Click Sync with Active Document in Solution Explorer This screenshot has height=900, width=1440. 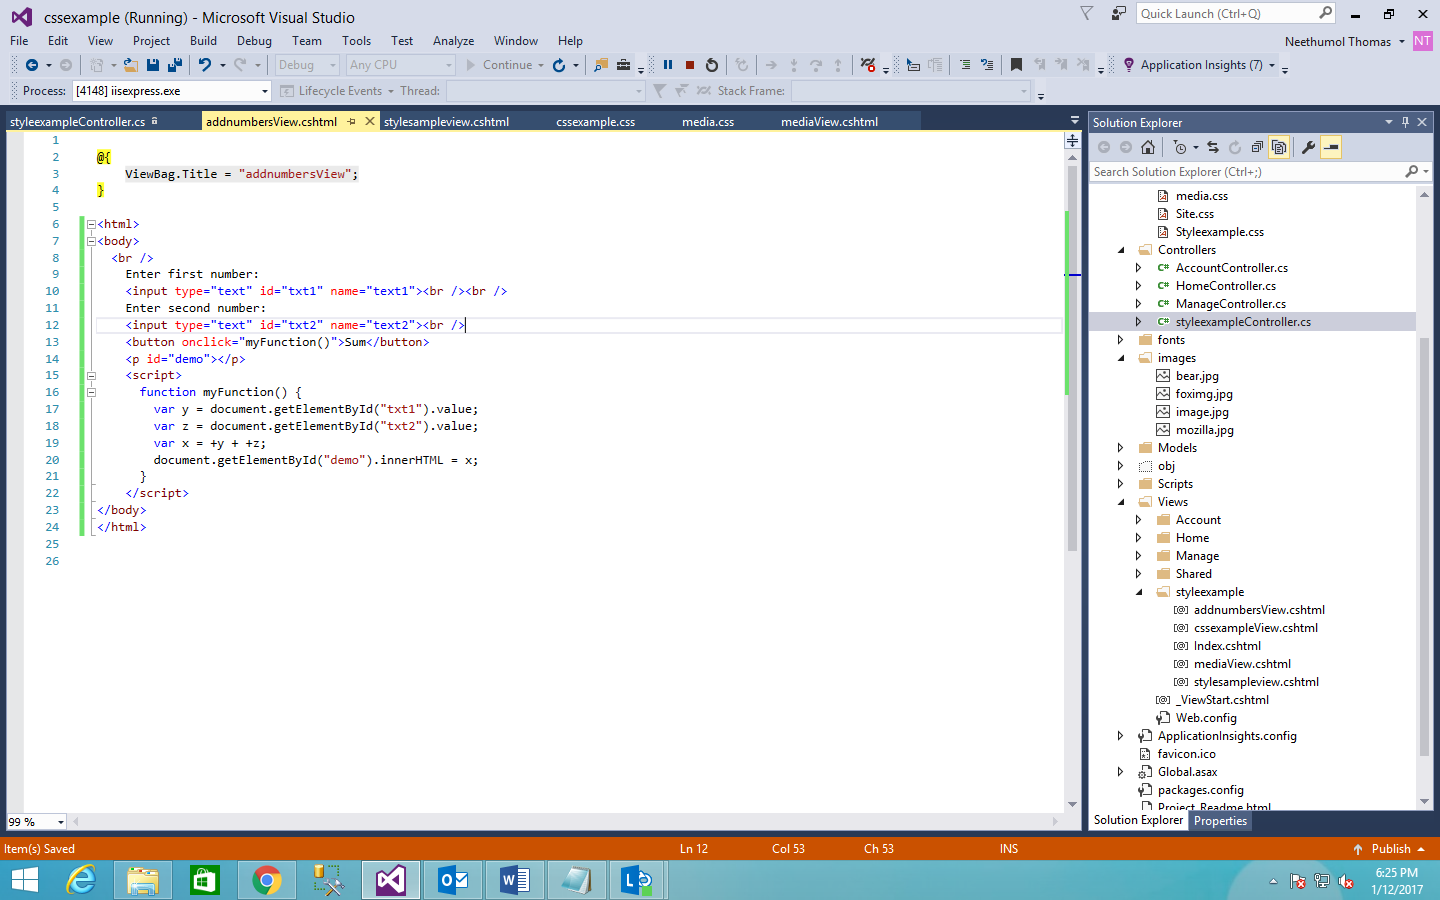click(x=1213, y=147)
